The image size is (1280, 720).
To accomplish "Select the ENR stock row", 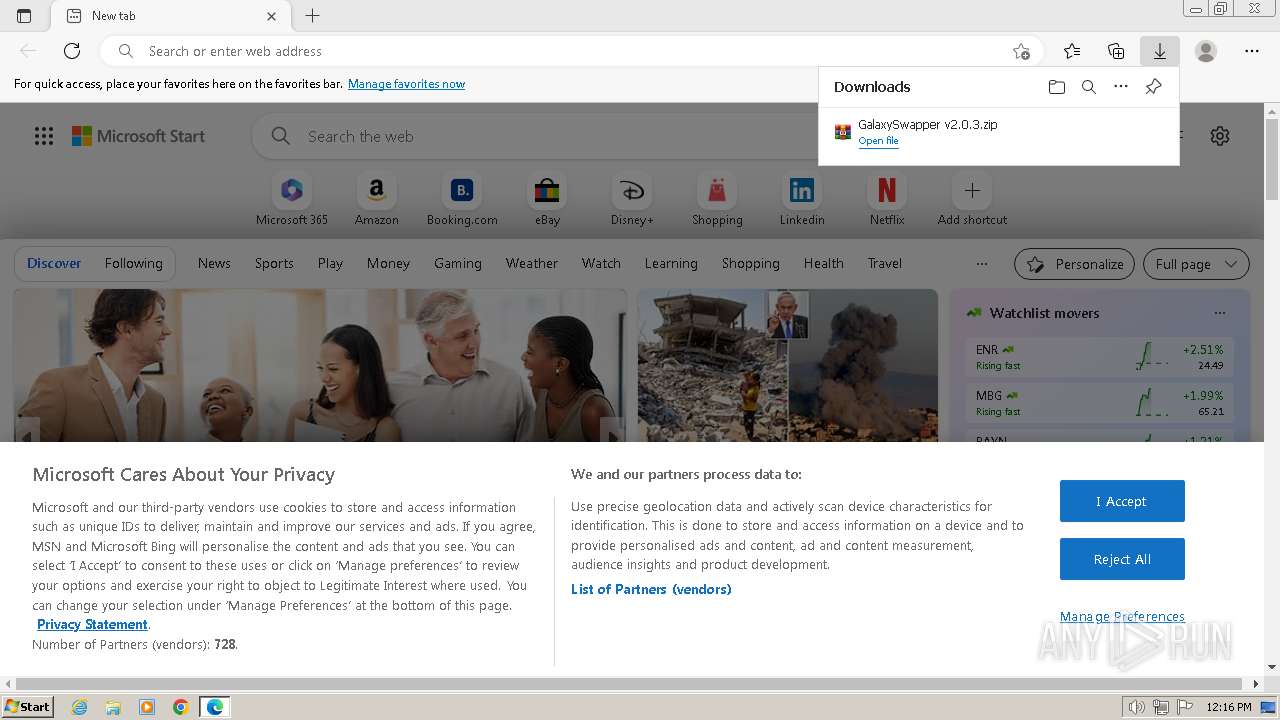I will click(1099, 357).
